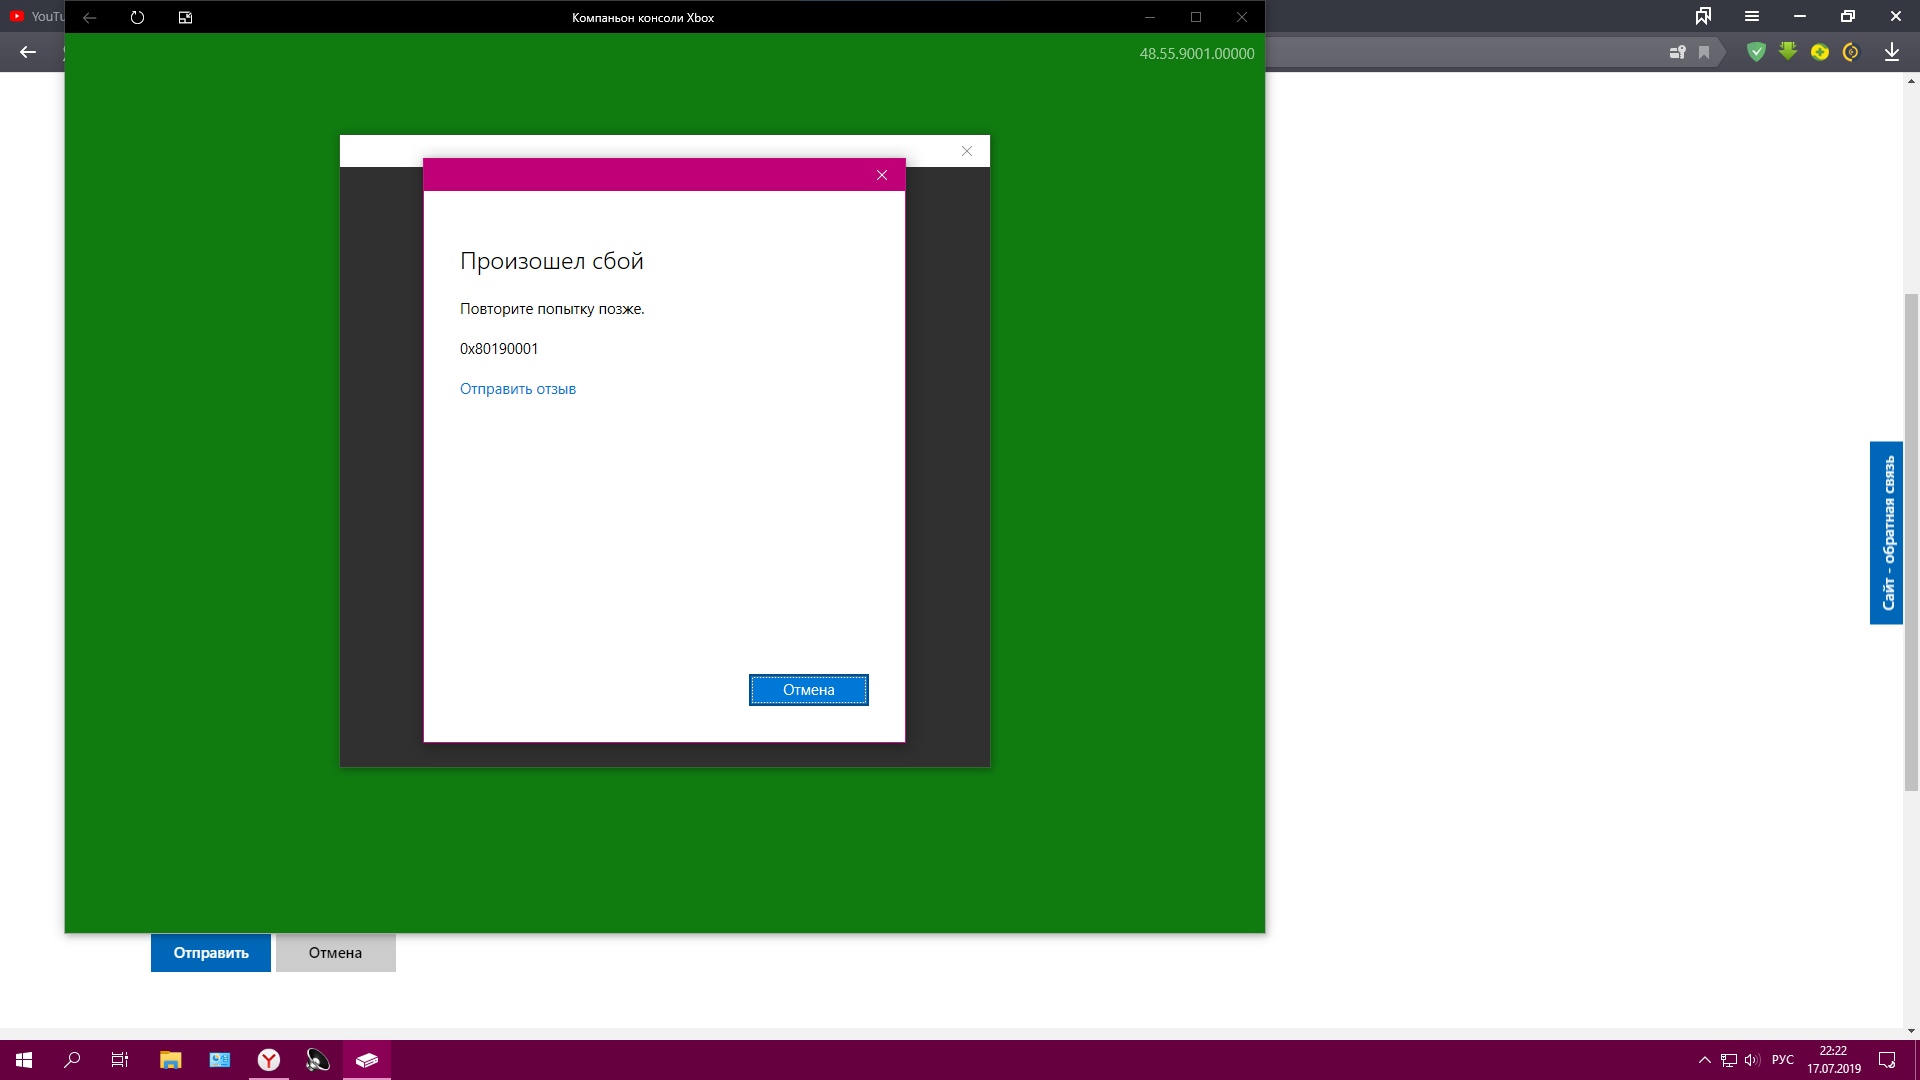
Task: Click the blue Отправить button on the web page
Action: pos(211,953)
